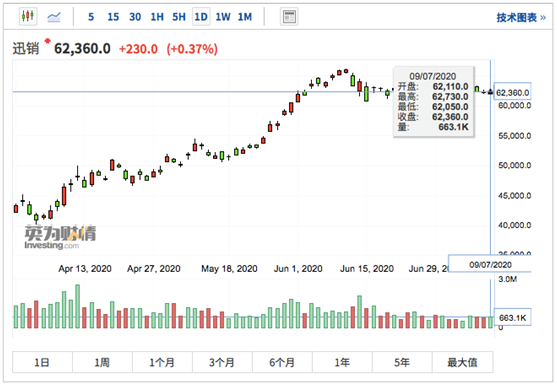This screenshot has height=386, width=557.
Task: Click the +230.0 price change value
Action: coord(138,49)
